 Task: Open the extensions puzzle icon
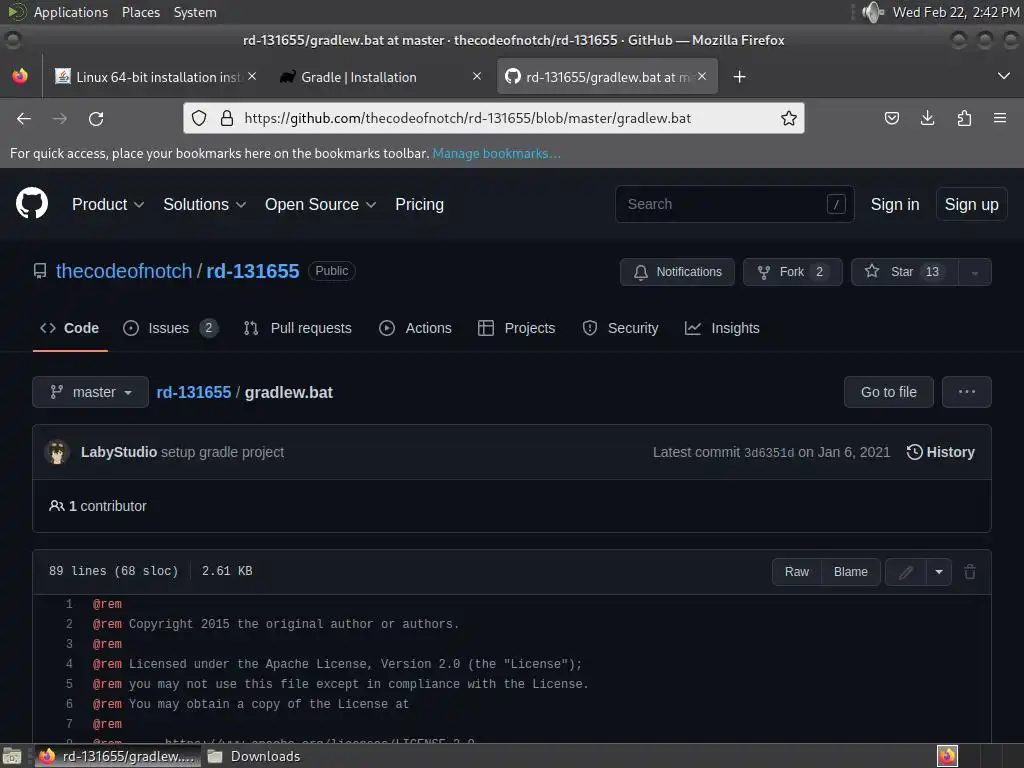tap(964, 118)
